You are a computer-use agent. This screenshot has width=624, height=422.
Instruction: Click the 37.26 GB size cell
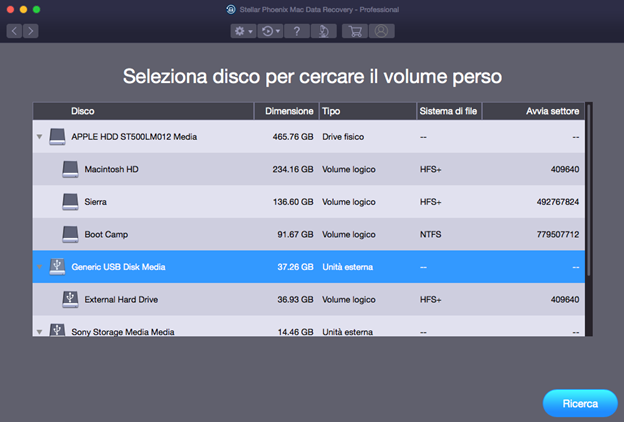pos(295,267)
